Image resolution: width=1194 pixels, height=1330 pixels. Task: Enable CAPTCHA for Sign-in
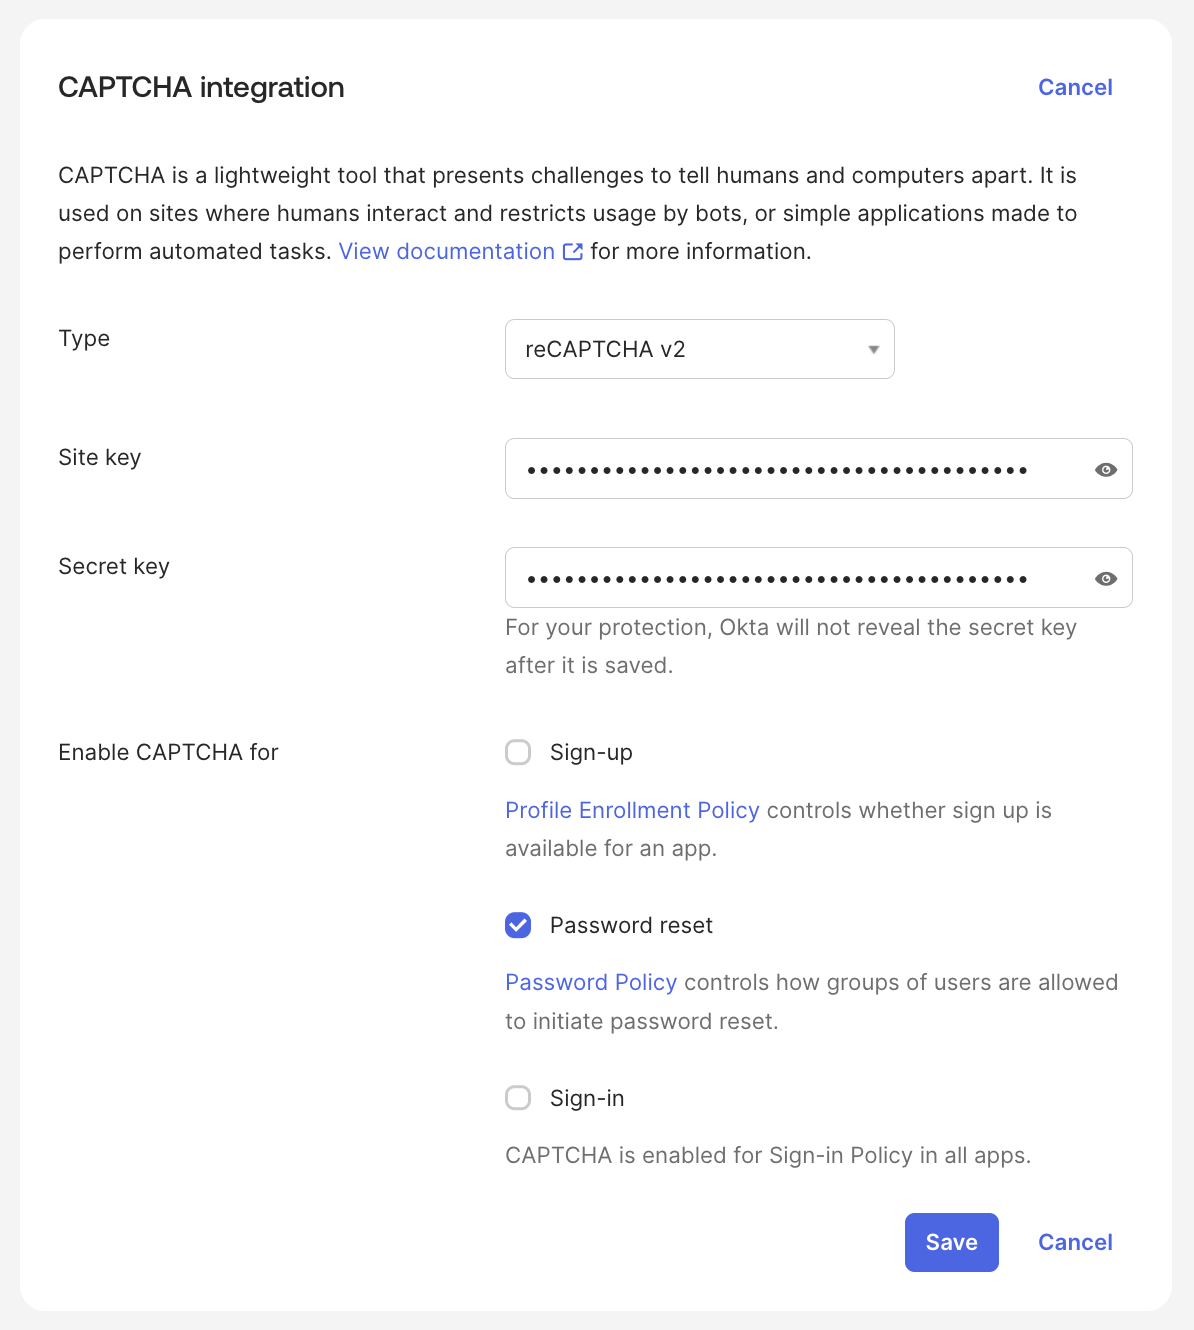point(518,1097)
